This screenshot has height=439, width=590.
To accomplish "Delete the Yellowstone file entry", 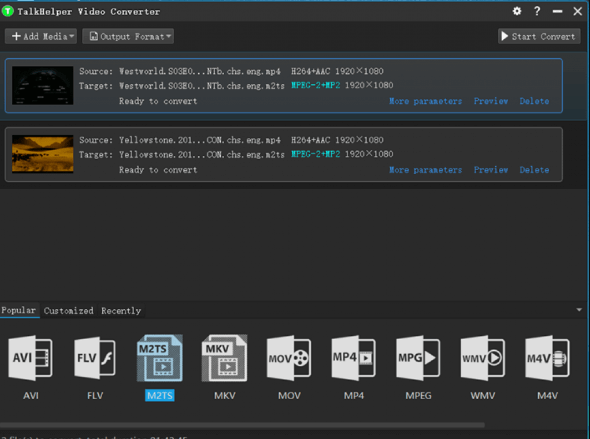I will click(534, 170).
